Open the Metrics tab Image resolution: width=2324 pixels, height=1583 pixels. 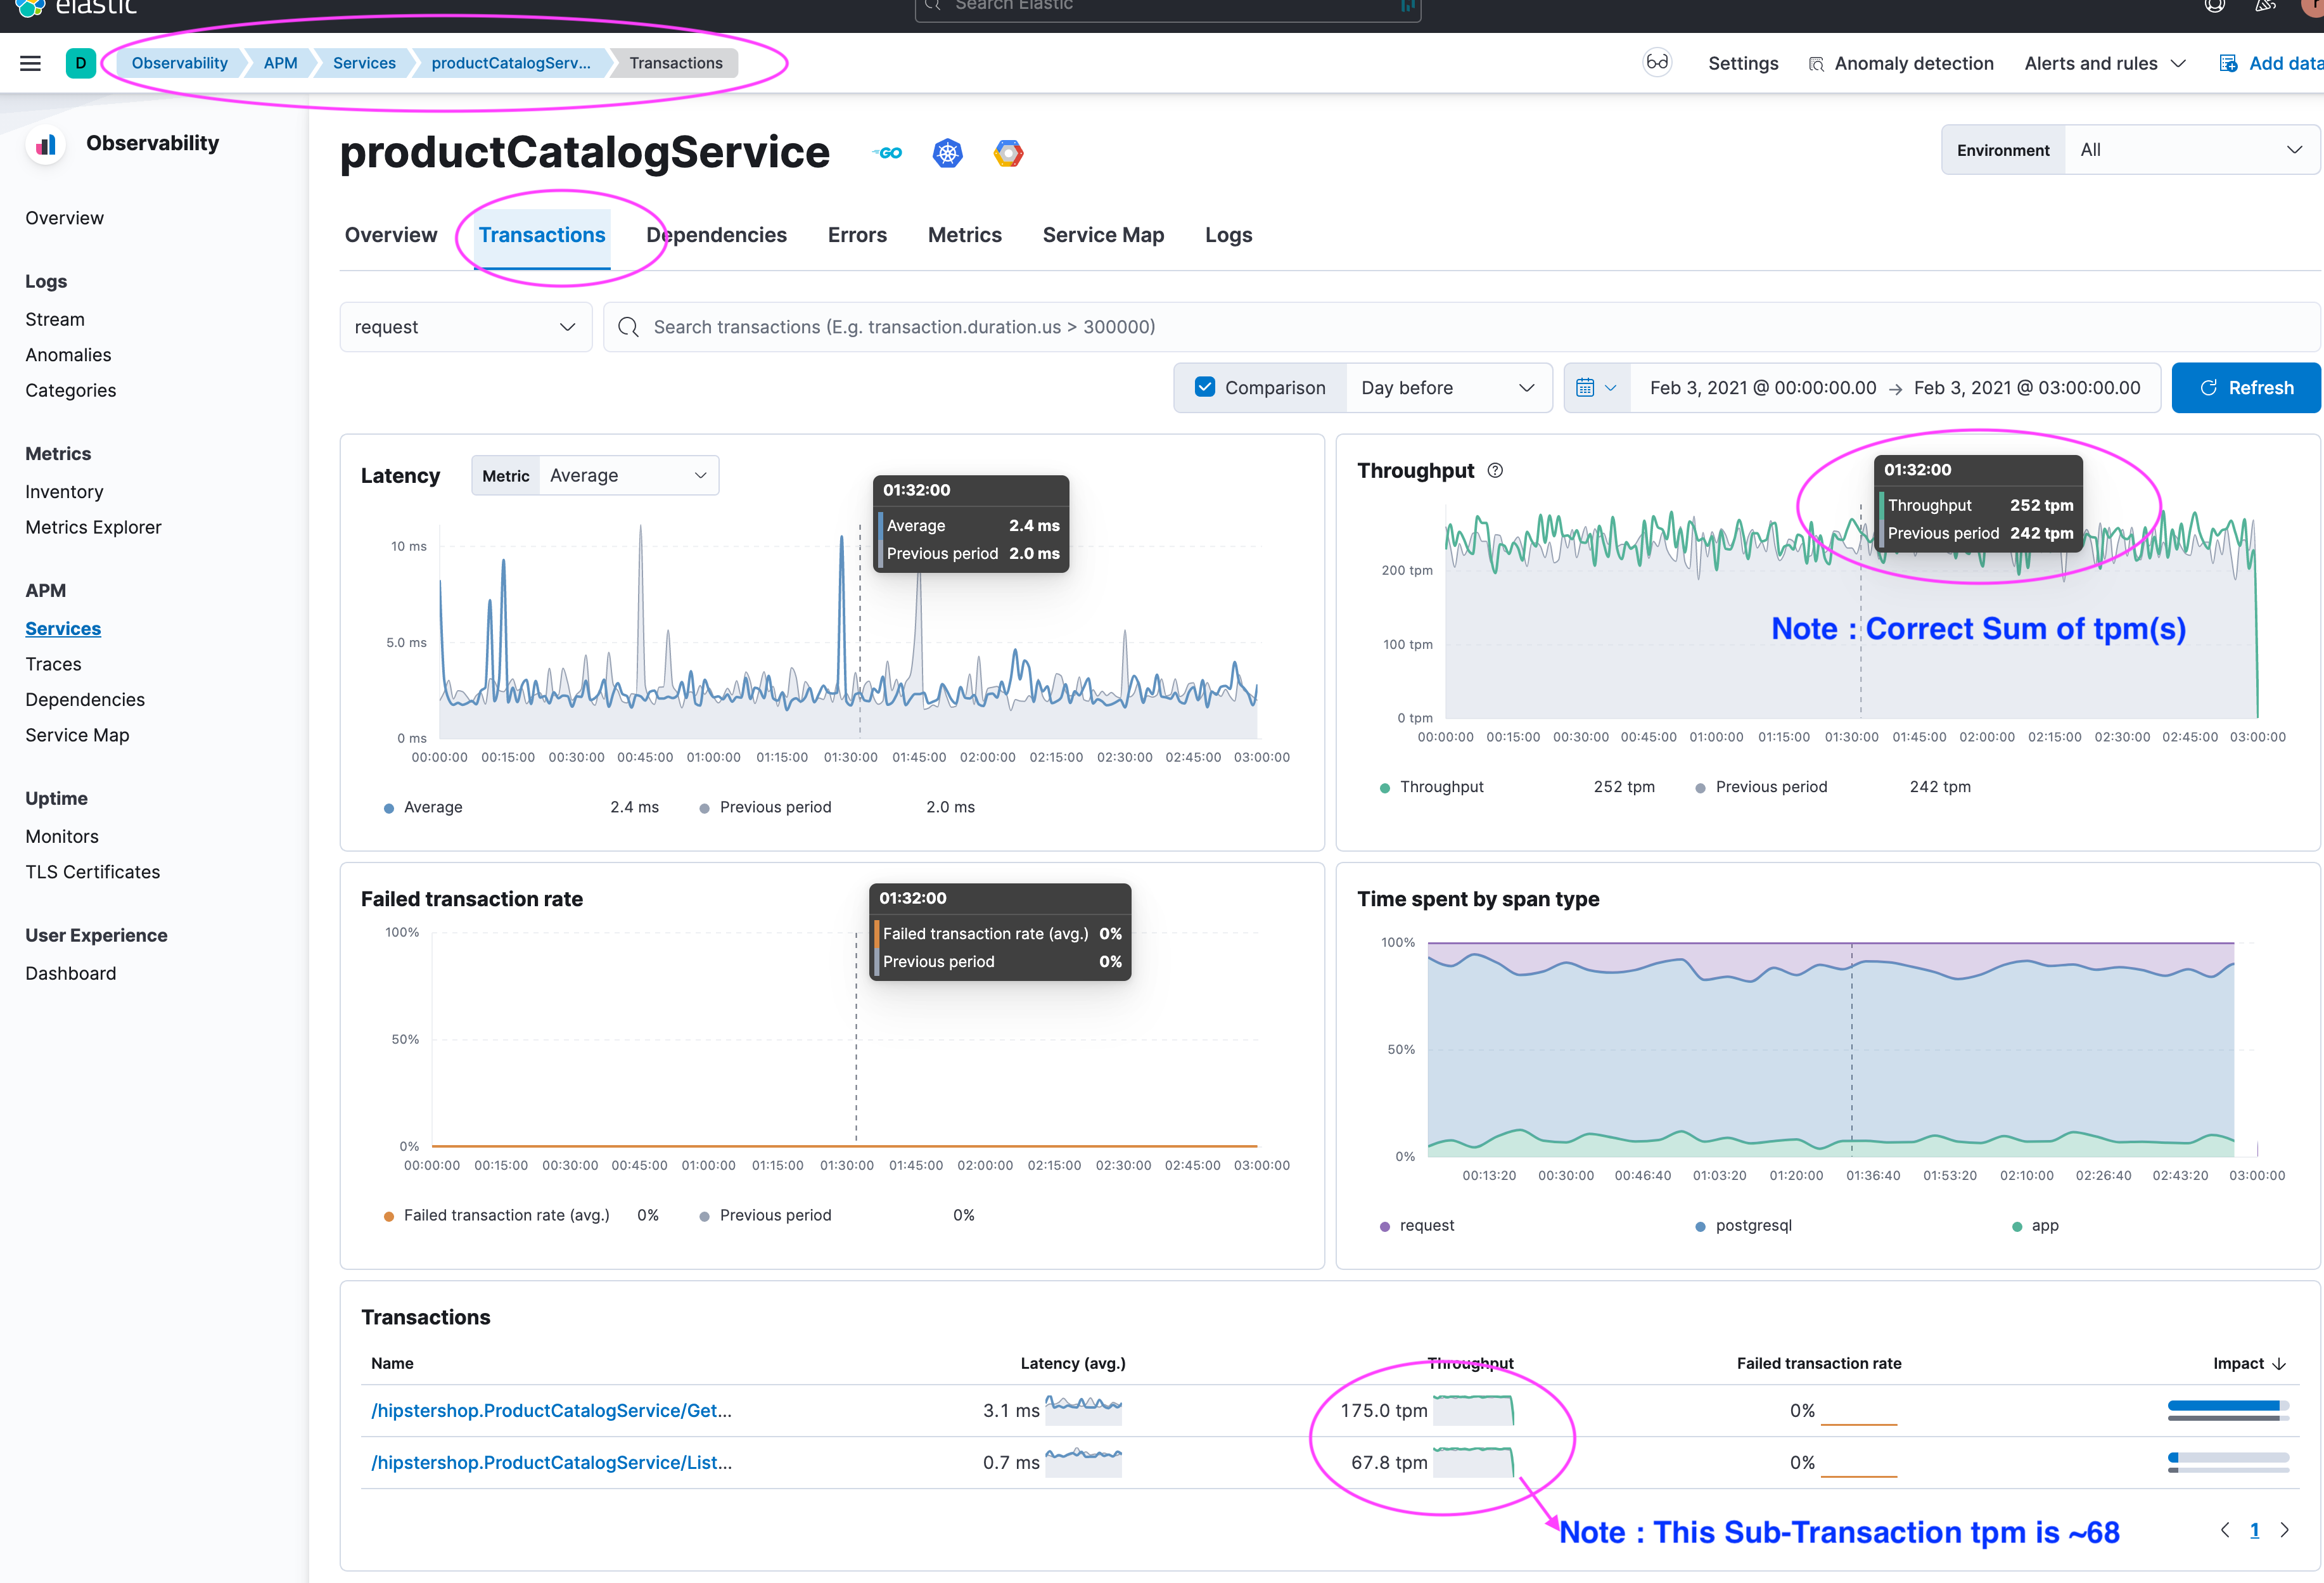pyautogui.click(x=965, y=235)
